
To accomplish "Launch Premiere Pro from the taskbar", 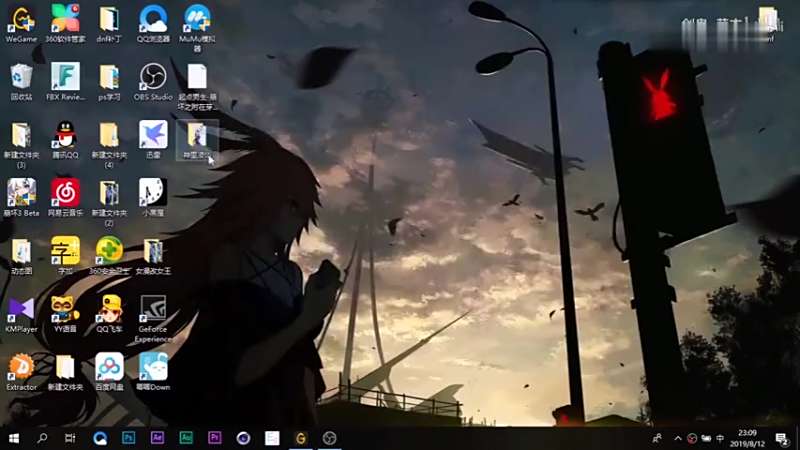I will tap(214, 438).
